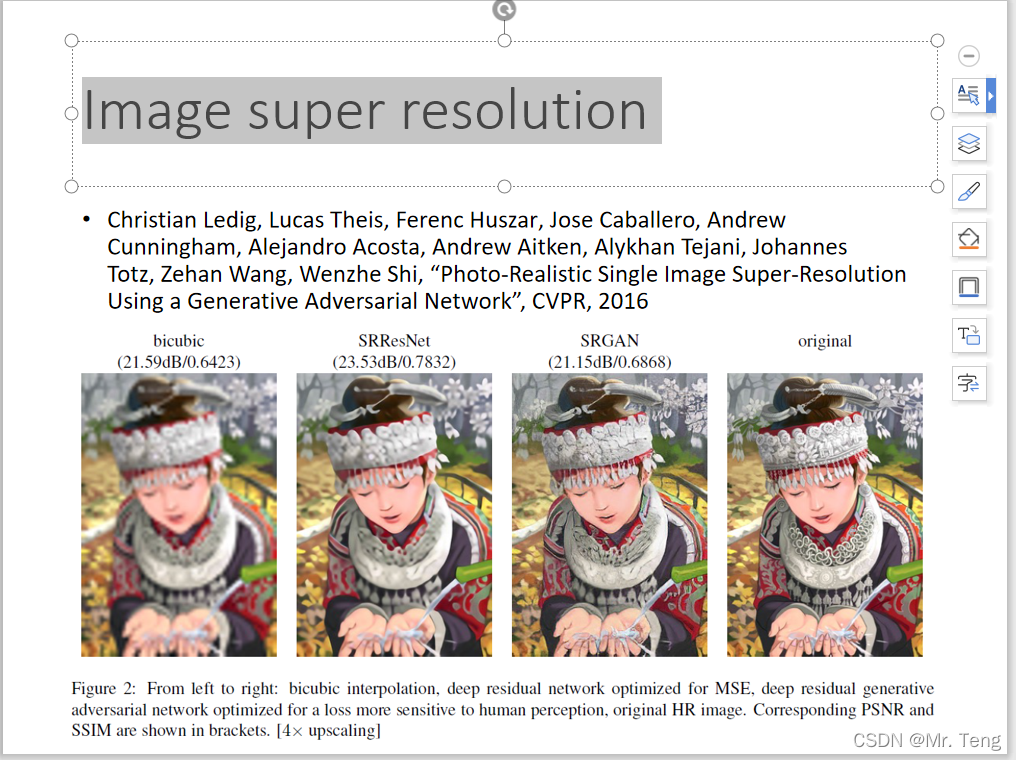This screenshot has height=760, width=1016.
Task: Click the '(21.15dB/0.6868)' value text
Action: click(609, 362)
